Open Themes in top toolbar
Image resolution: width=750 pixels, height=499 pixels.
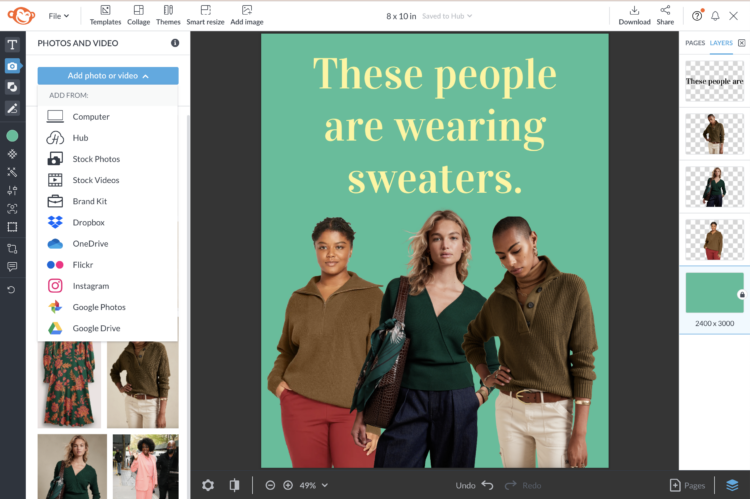pyautogui.click(x=168, y=15)
